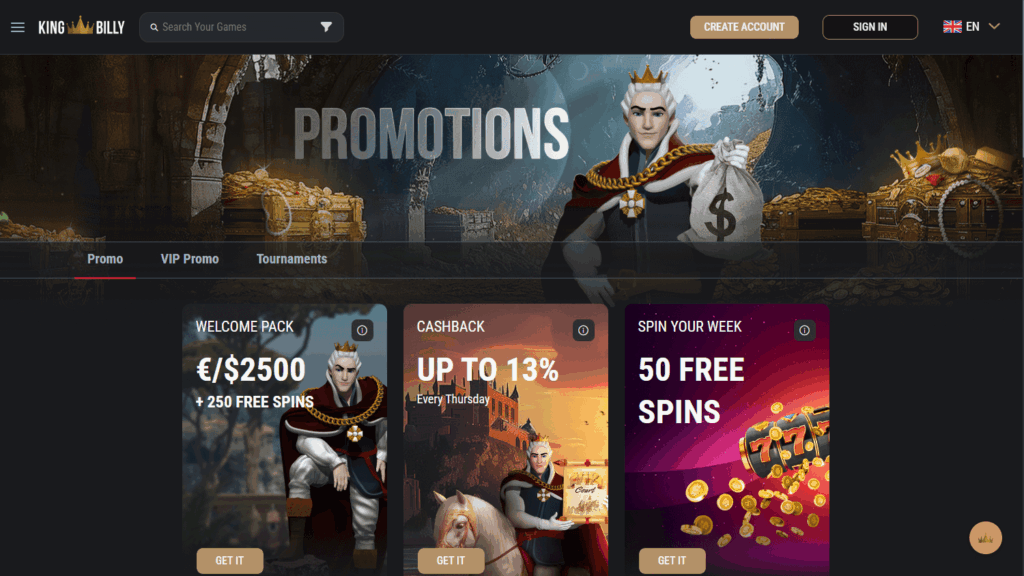Click the UK flag language icon
Image resolution: width=1024 pixels, height=576 pixels.
click(x=952, y=27)
